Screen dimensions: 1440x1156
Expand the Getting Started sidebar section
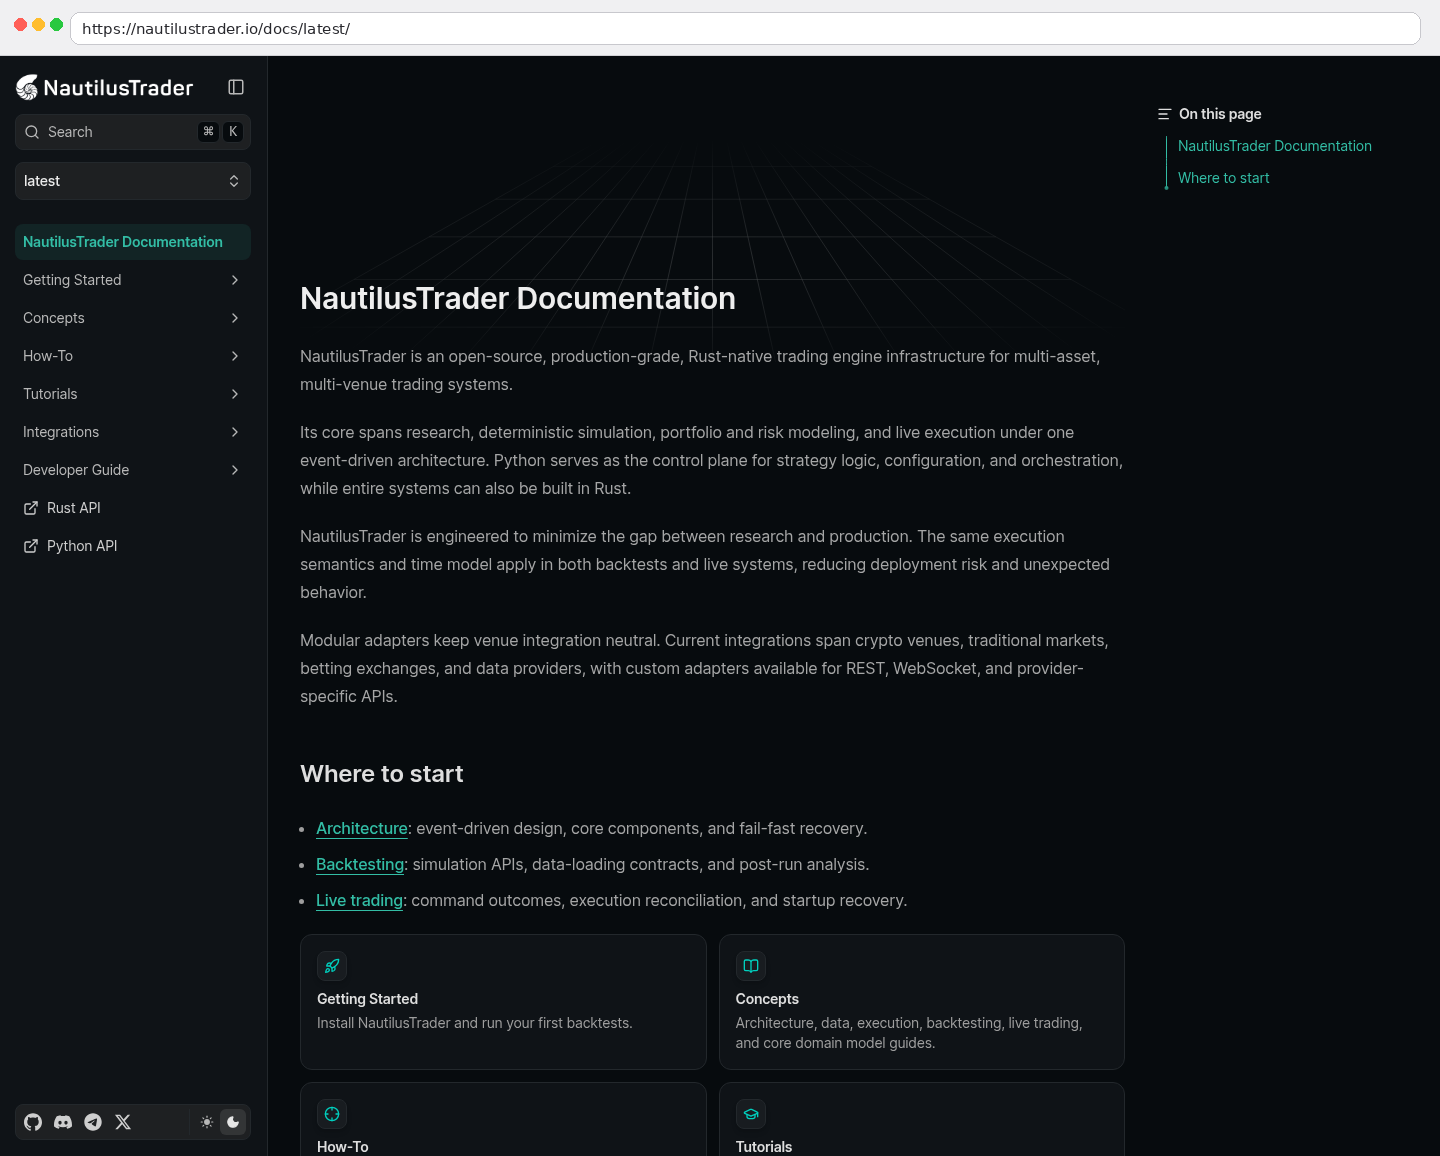[x=235, y=280]
